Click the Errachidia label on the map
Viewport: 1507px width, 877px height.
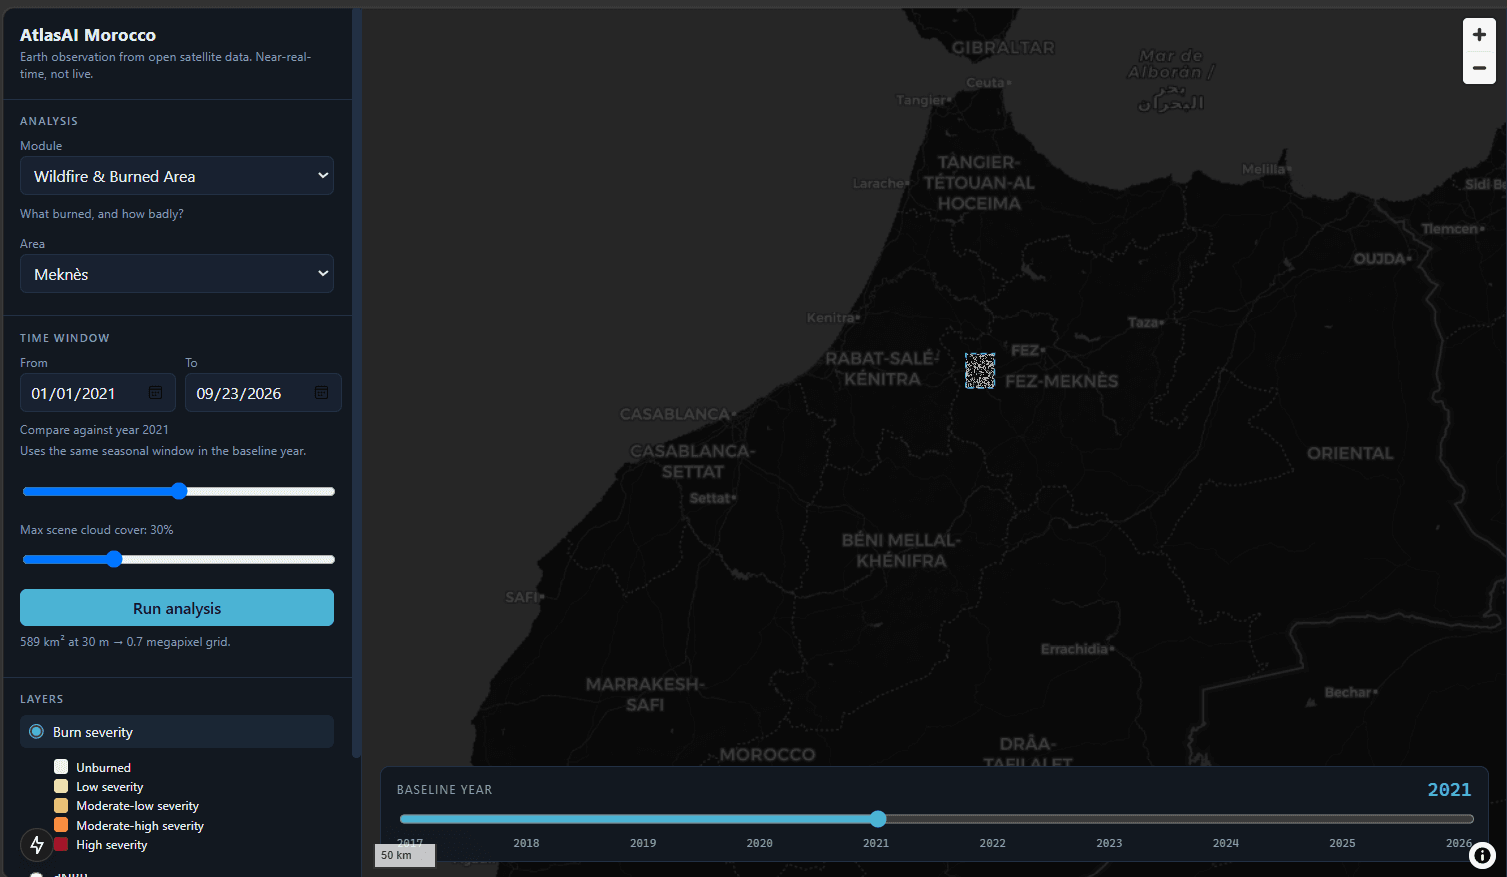(1077, 649)
